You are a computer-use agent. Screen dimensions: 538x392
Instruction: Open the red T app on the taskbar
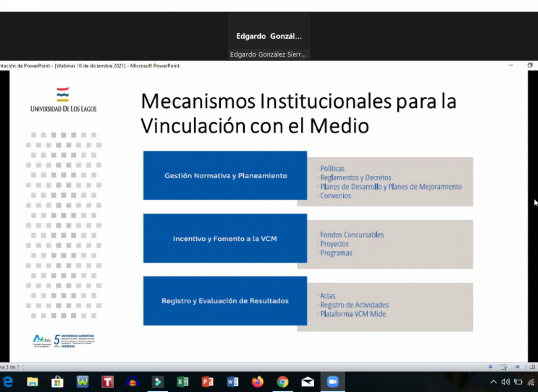107,382
